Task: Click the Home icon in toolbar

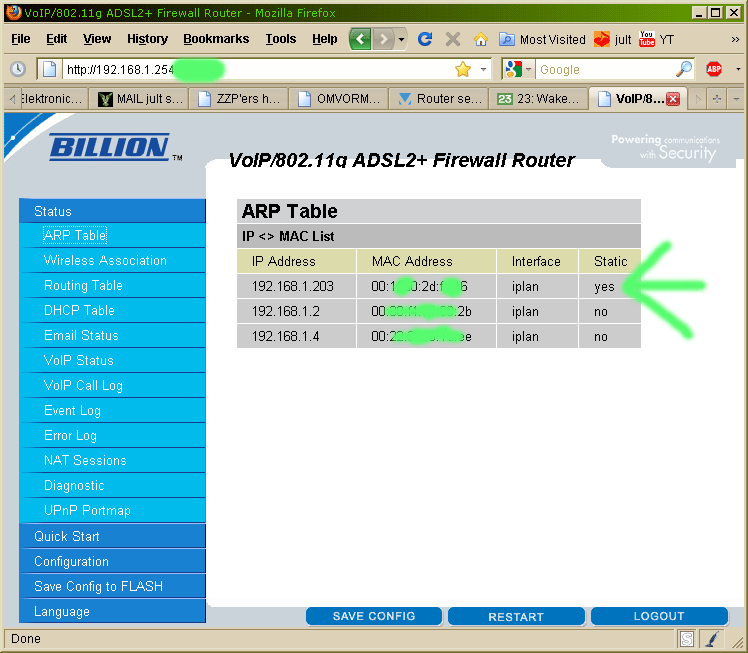Action: point(480,39)
